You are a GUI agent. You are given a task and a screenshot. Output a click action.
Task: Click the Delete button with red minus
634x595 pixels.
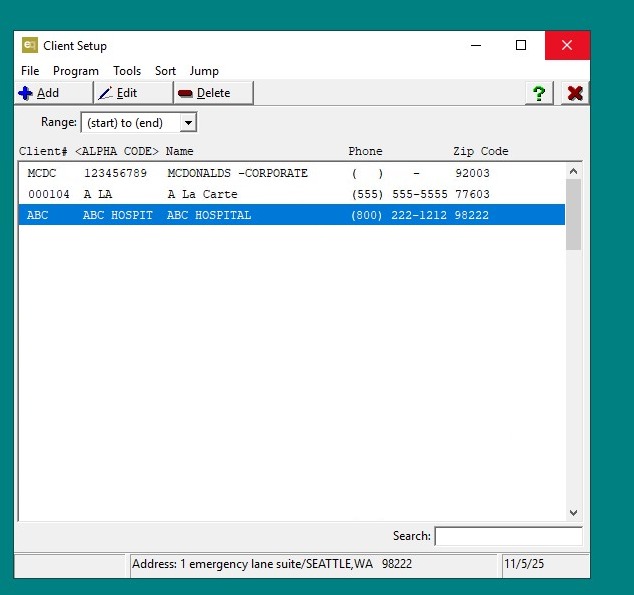213,93
